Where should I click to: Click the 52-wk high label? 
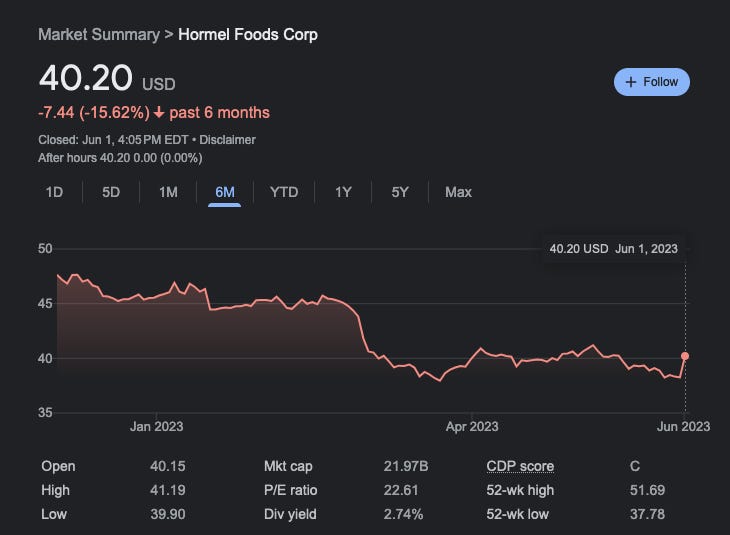pyautogui.click(x=520, y=490)
